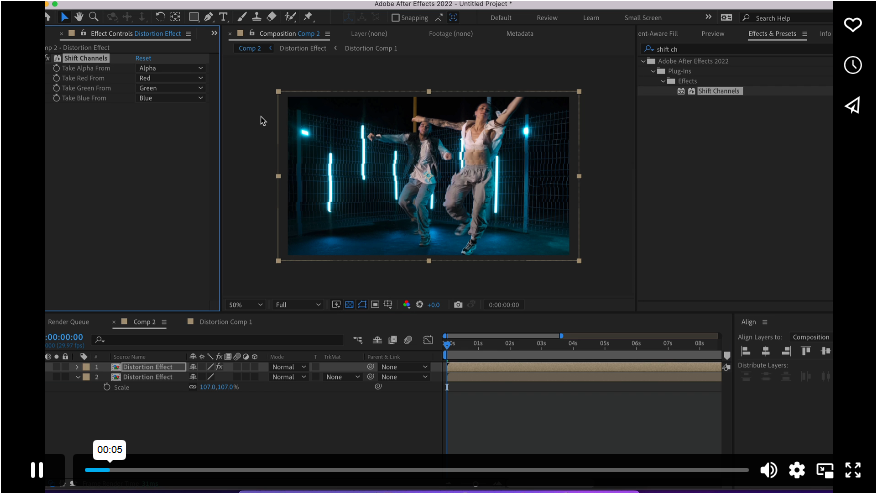Toggle stopwatch for Take Blue From
The image size is (877, 494).
pyautogui.click(x=56, y=98)
